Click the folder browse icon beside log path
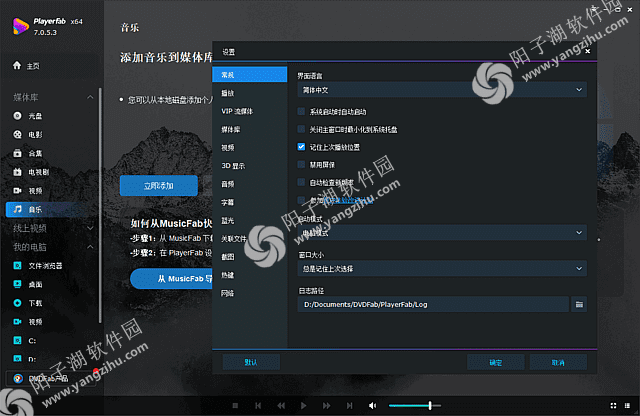Image resolution: width=640 pixels, height=416 pixels. click(579, 305)
